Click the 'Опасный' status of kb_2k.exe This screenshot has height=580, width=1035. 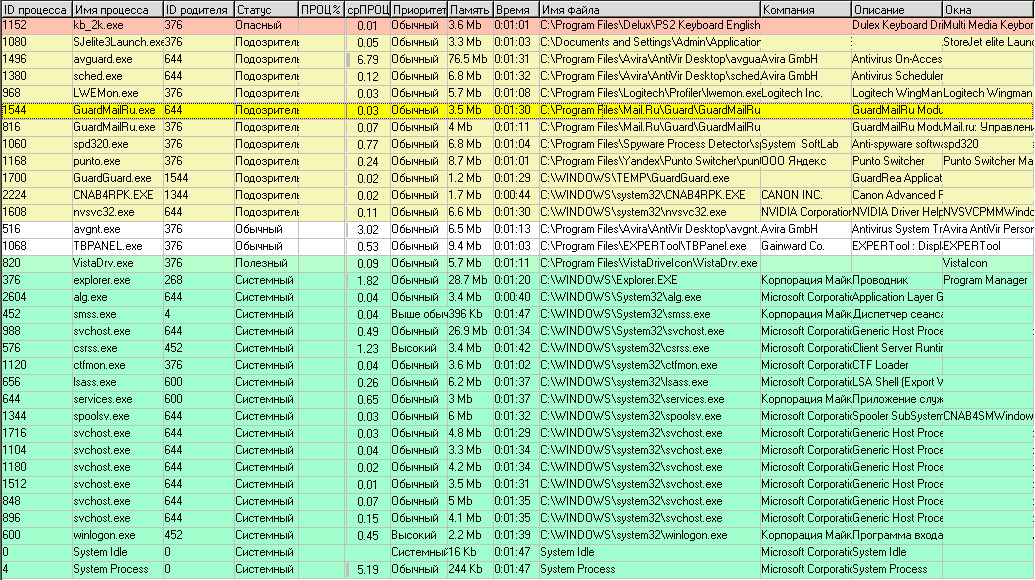[x=259, y=25]
